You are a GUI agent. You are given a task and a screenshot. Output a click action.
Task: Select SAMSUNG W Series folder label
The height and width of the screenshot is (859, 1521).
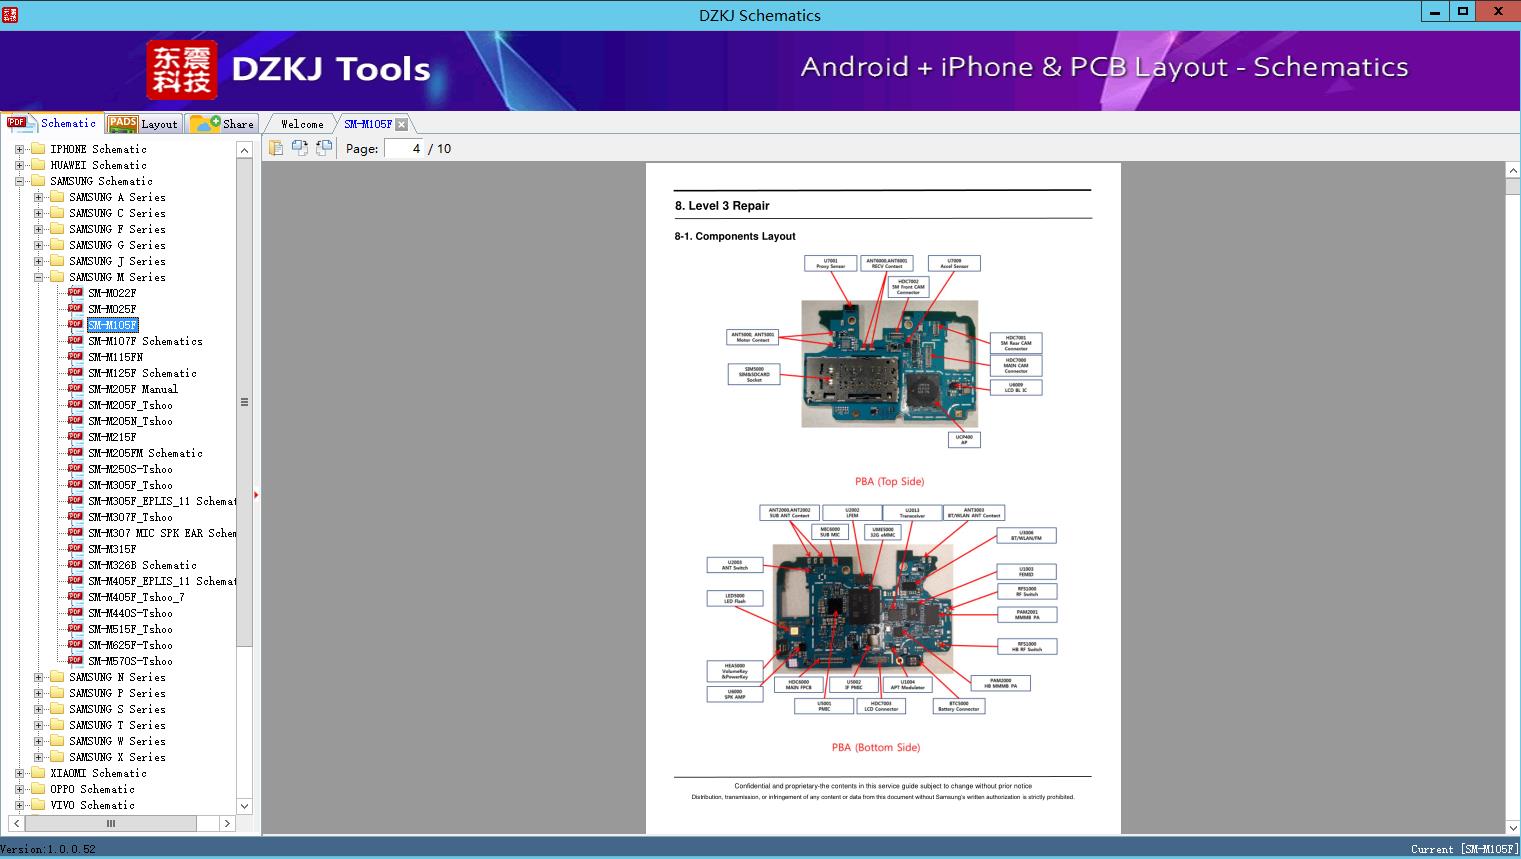coord(117,741)
